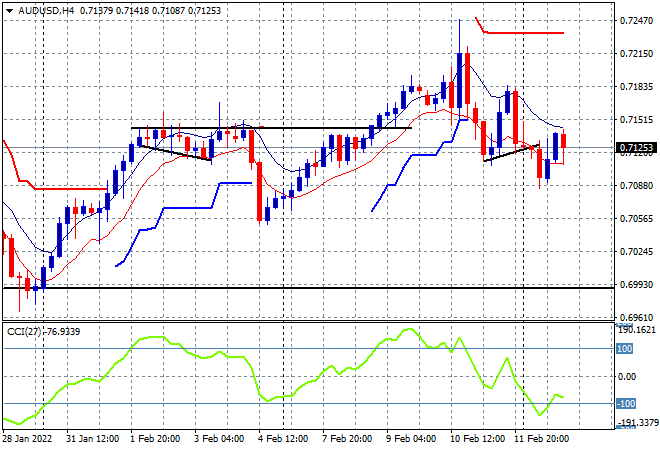The width and height of the screenshot is (660, 450).
Task: Open the chart menu triangle beside AUDUSD,H4
Action: pyautogui.click(x=9, y=11)
